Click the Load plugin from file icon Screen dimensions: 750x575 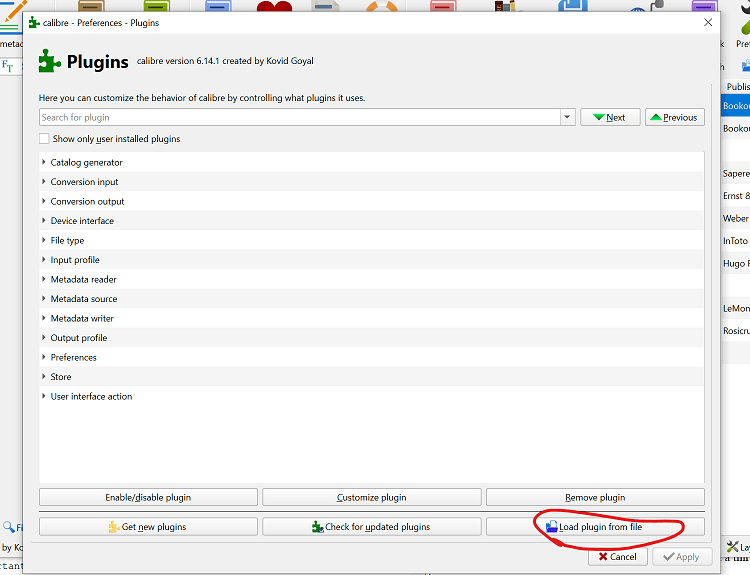coord(552,527)
